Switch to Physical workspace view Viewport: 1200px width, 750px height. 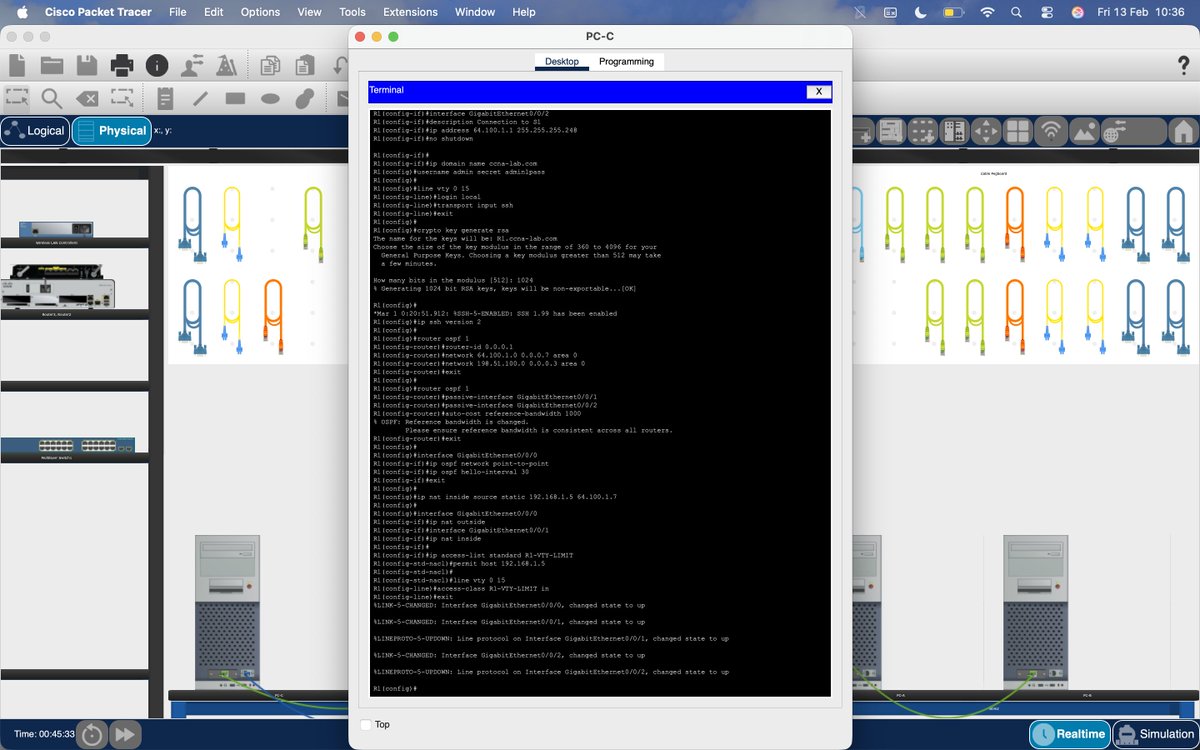[x=110, y=131]
